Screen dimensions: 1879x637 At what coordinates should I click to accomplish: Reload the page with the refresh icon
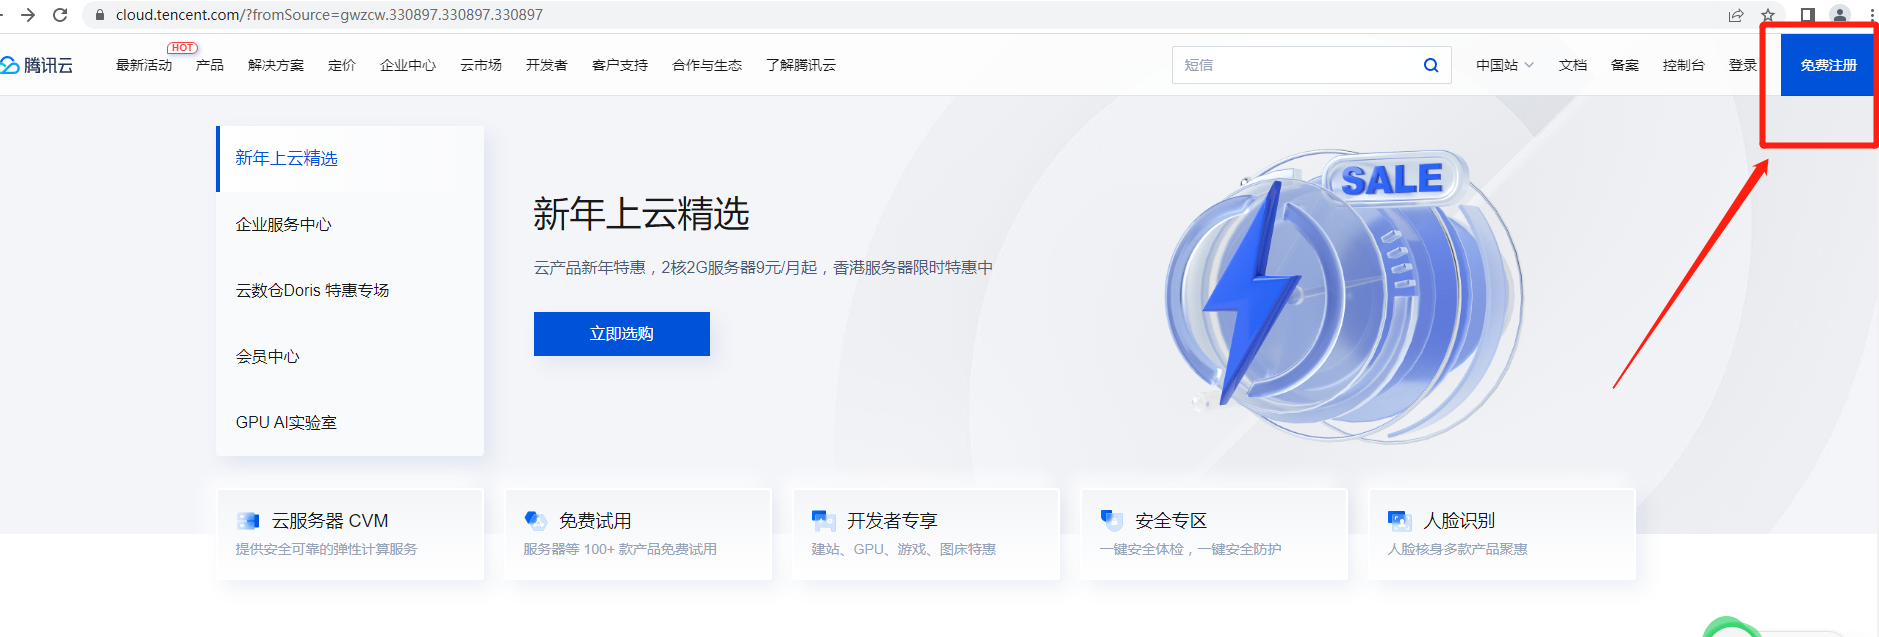60,15
